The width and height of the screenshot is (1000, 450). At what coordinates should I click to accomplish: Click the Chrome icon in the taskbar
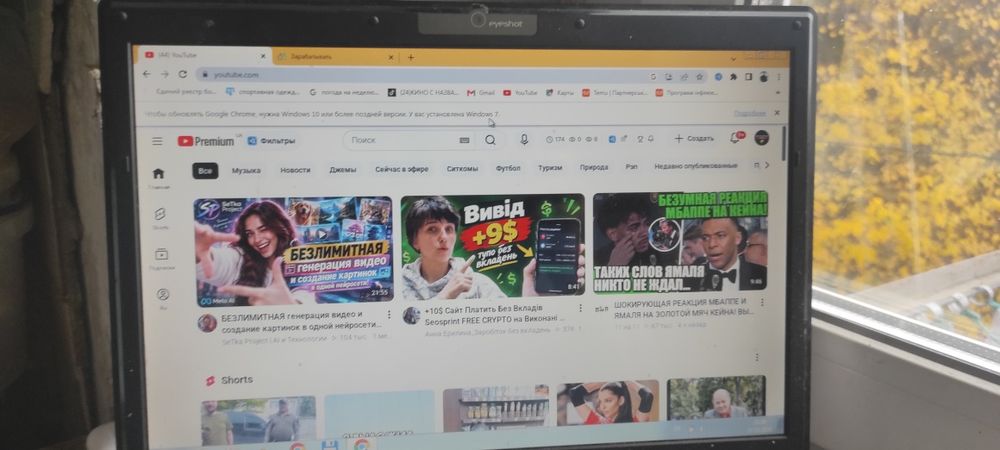click(x=362, y=444)
